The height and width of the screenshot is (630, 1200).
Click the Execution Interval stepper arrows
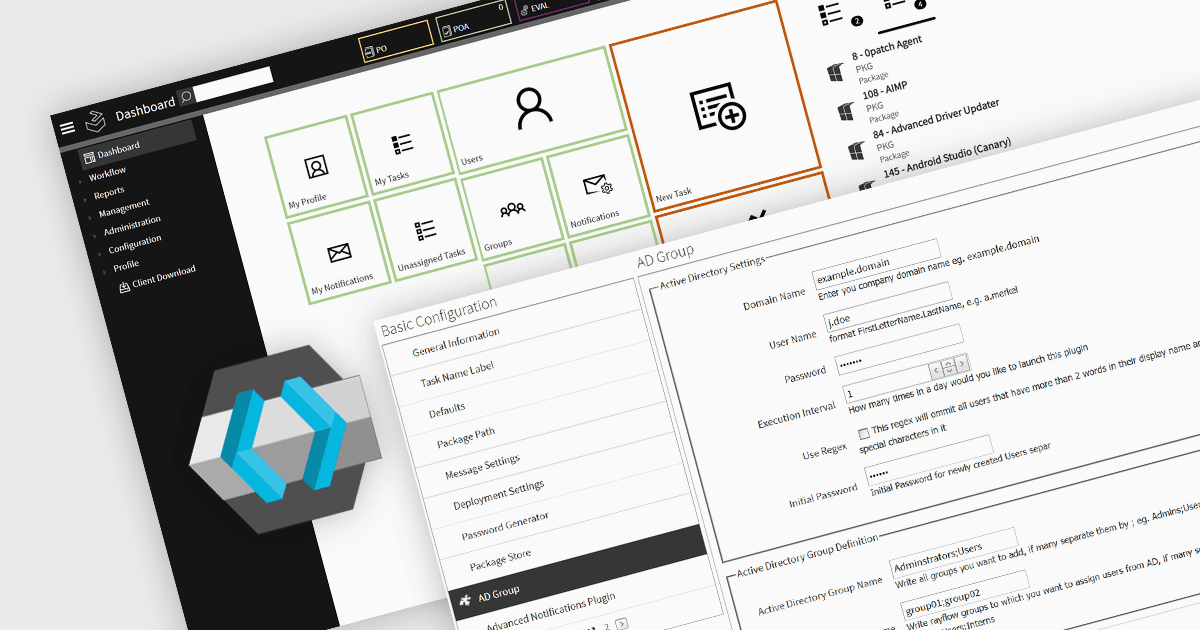(x=951, y=369)
